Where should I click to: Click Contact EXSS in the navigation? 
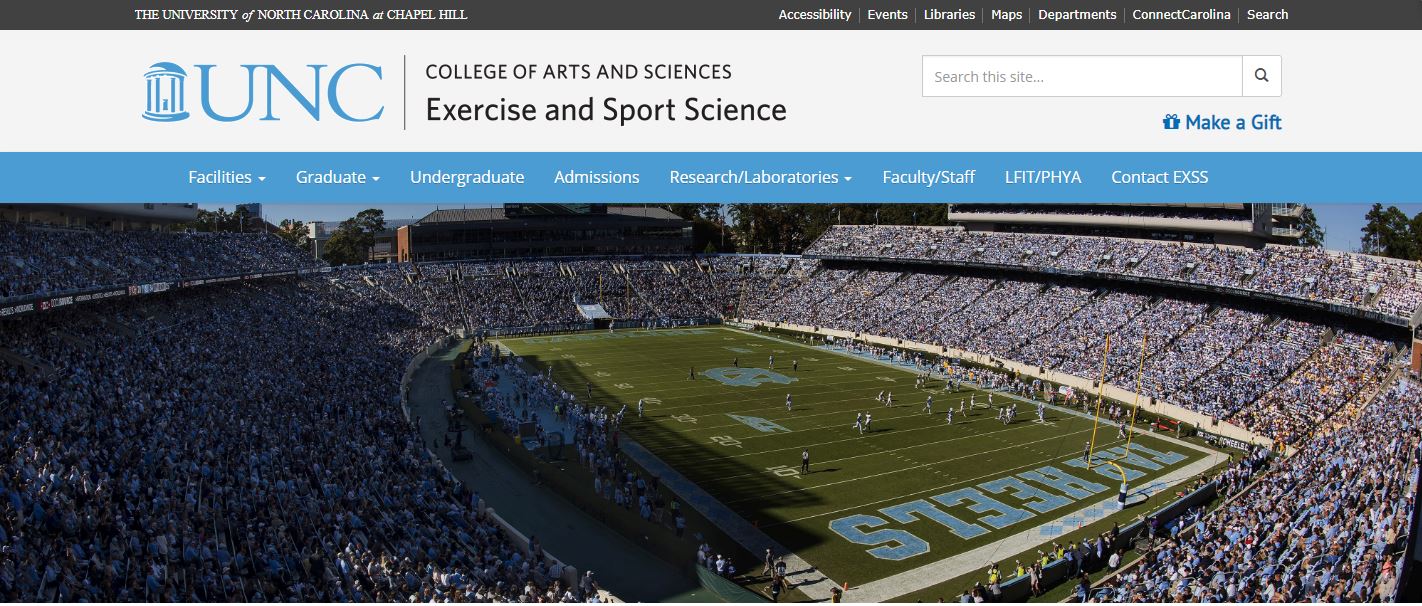coord(1160,177)
